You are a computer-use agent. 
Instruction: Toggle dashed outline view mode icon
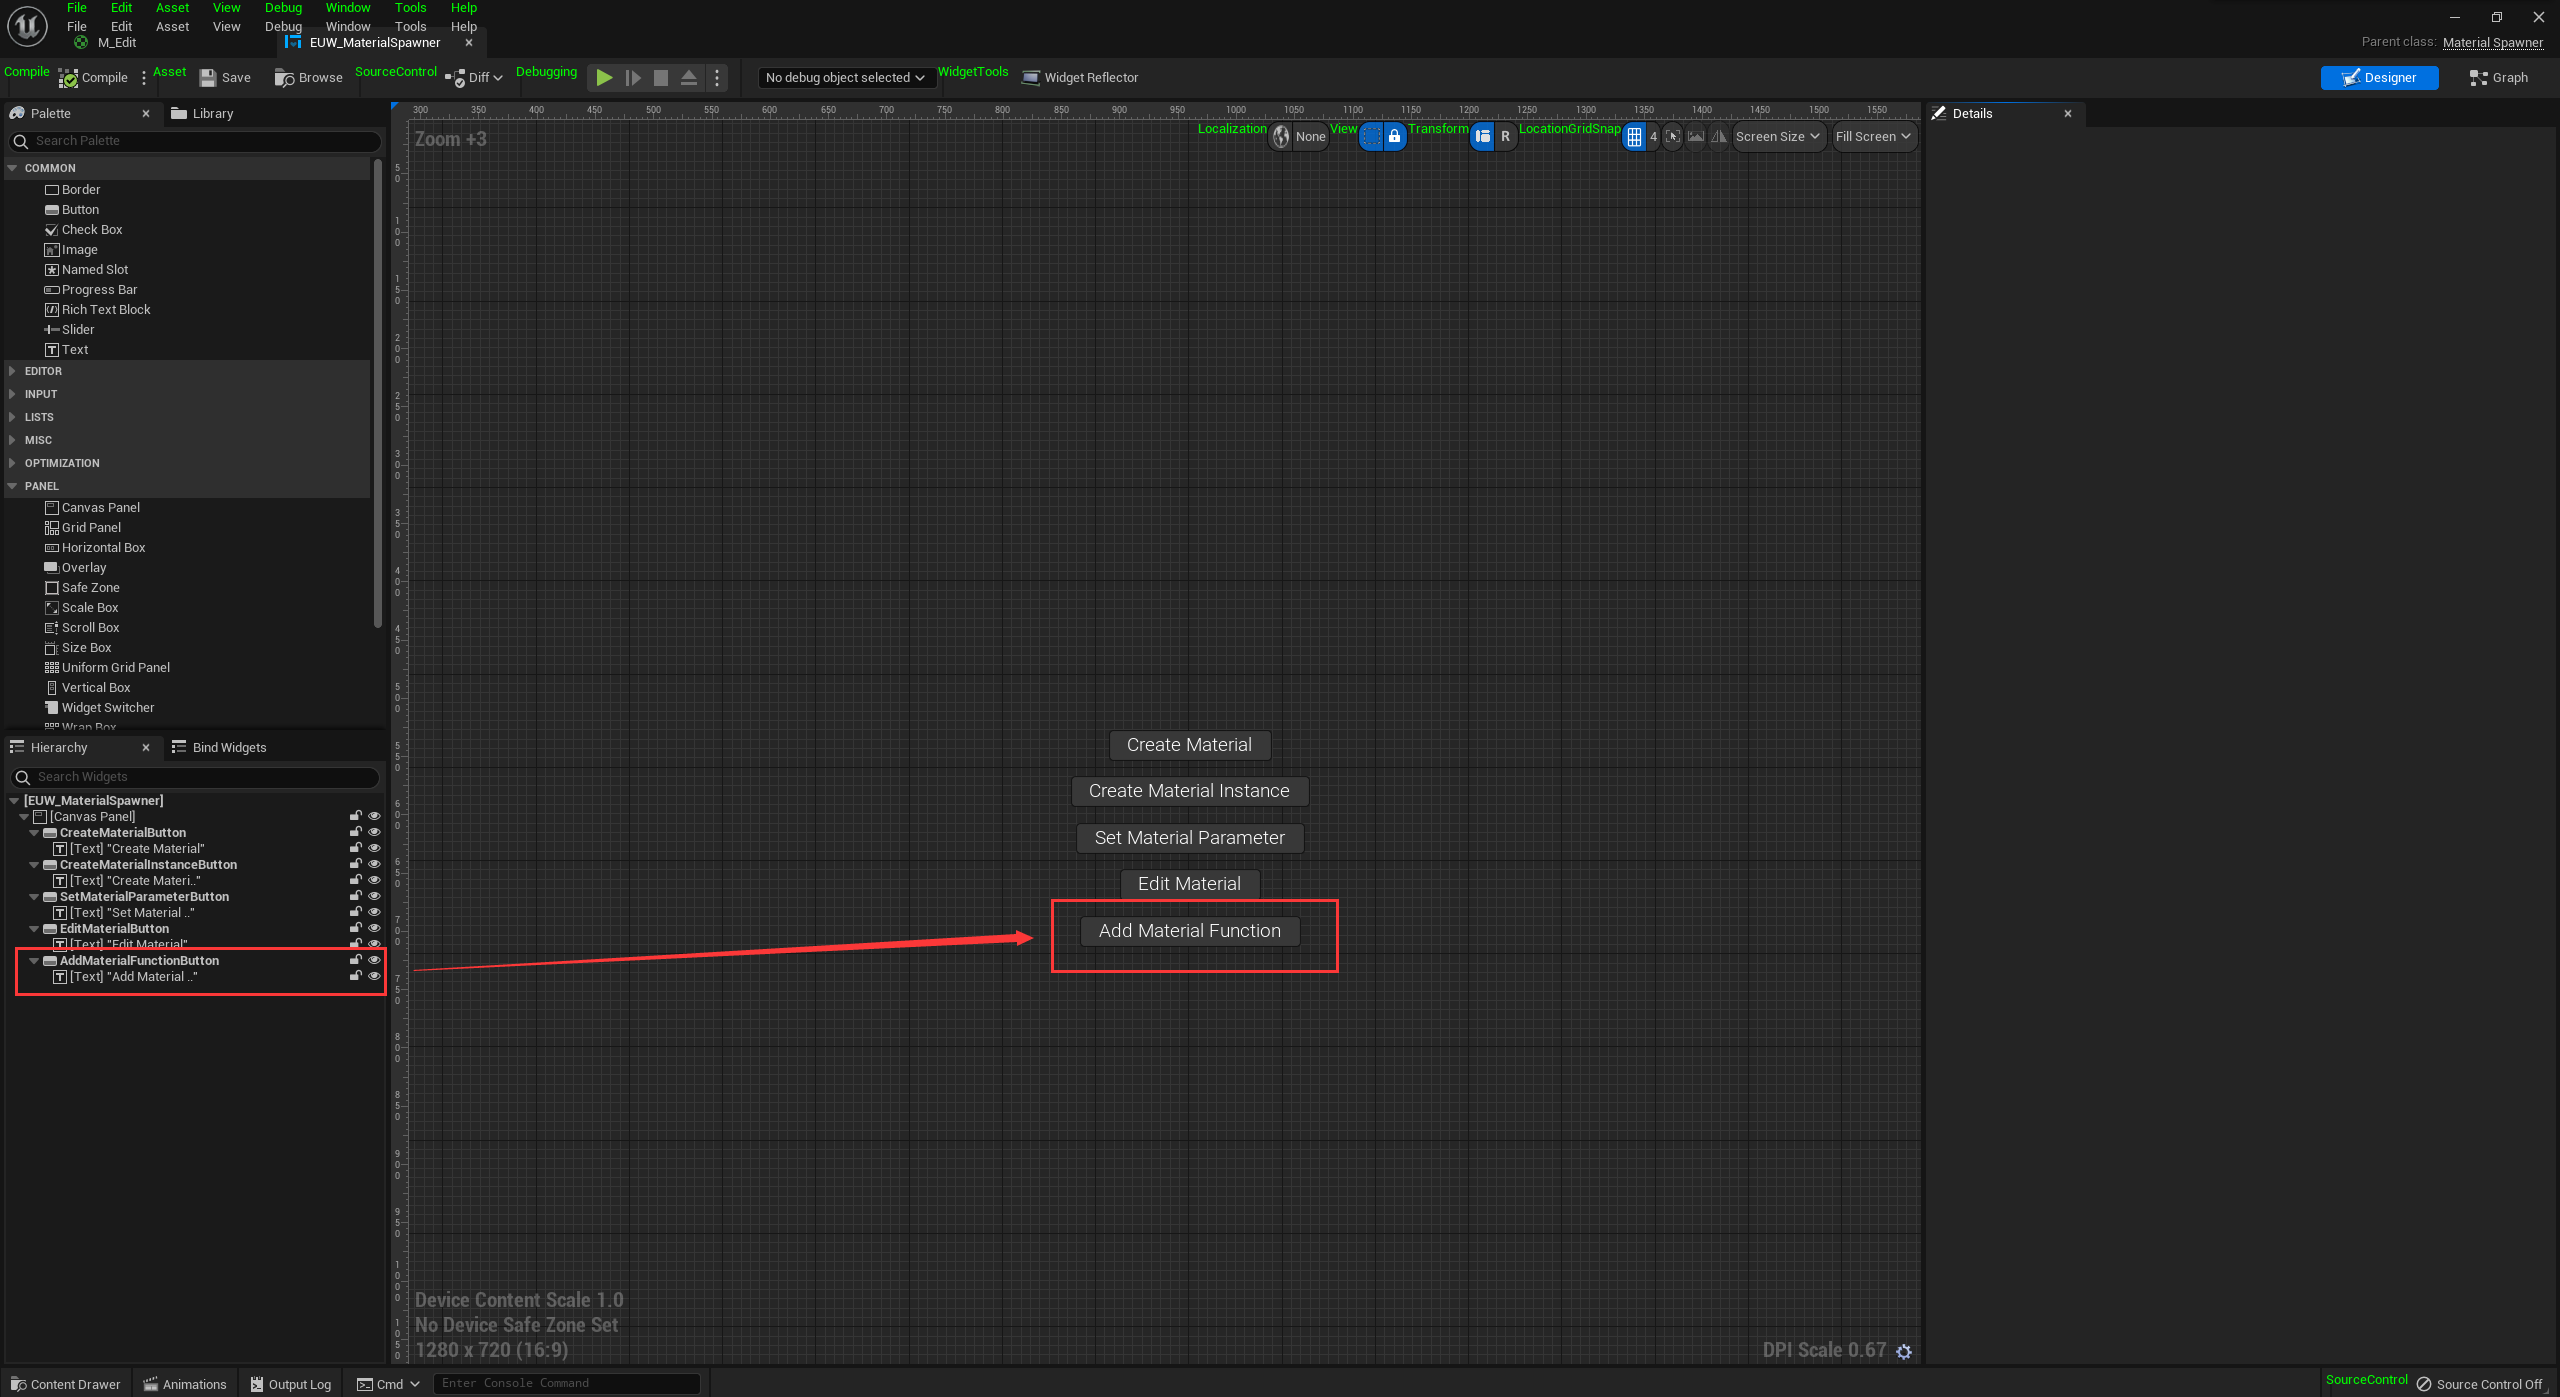pos(1372,137)
